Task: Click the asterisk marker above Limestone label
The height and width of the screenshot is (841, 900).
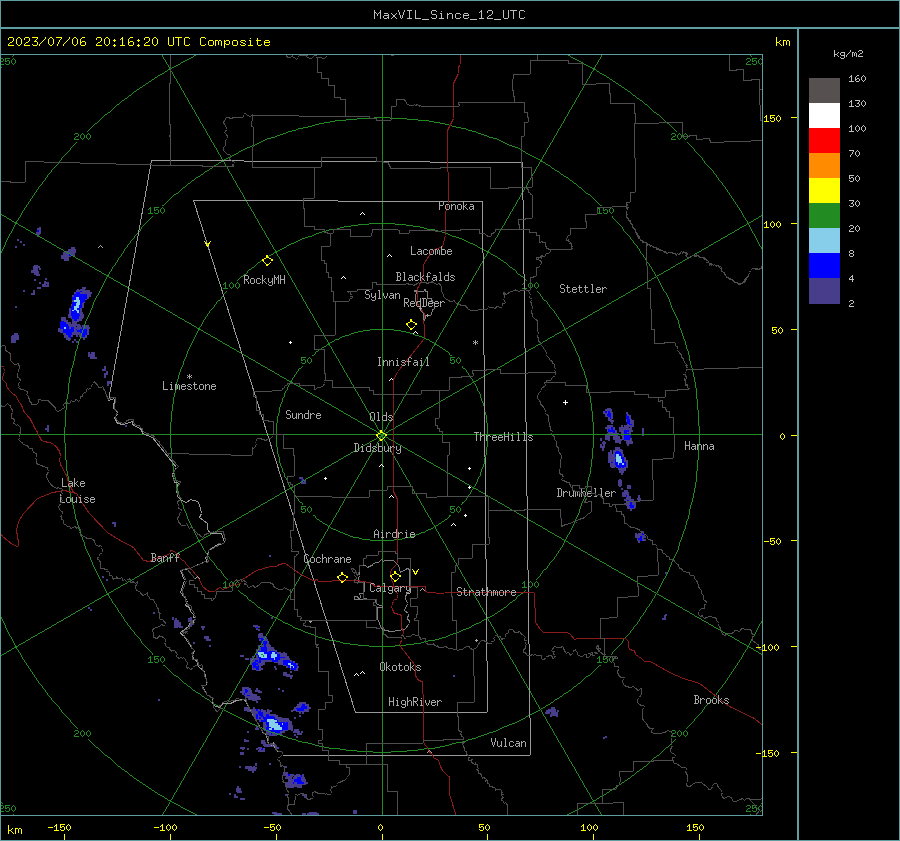Action: (x=189, y=377)
